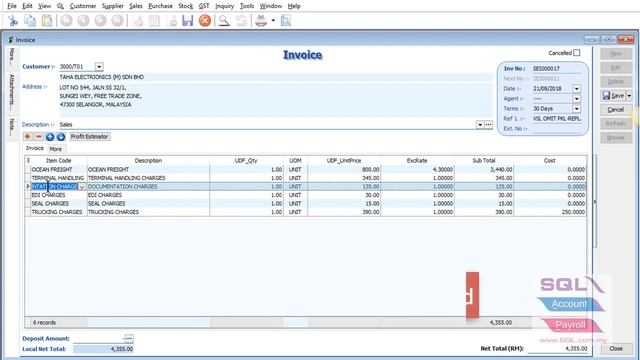
Task: Click the Sub Total column header
Action: tap(484, 160)
